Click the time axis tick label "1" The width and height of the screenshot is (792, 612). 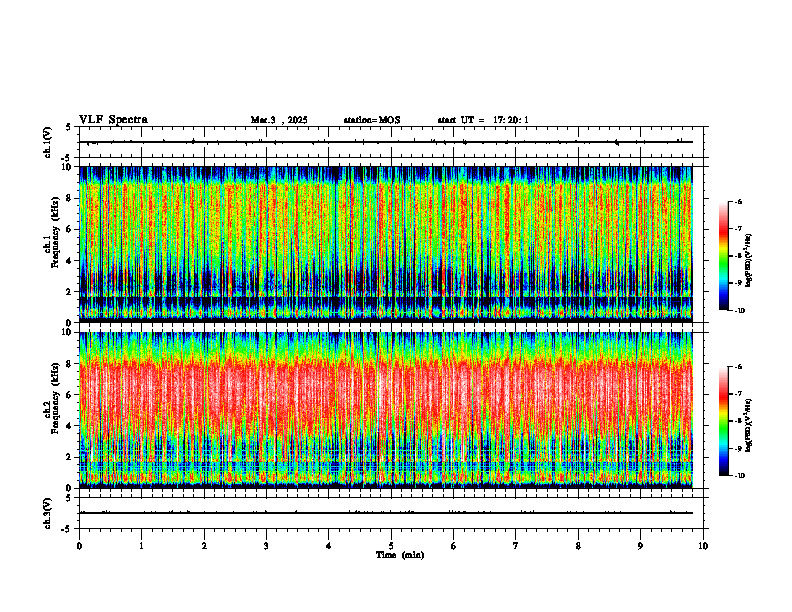point(142,546)
